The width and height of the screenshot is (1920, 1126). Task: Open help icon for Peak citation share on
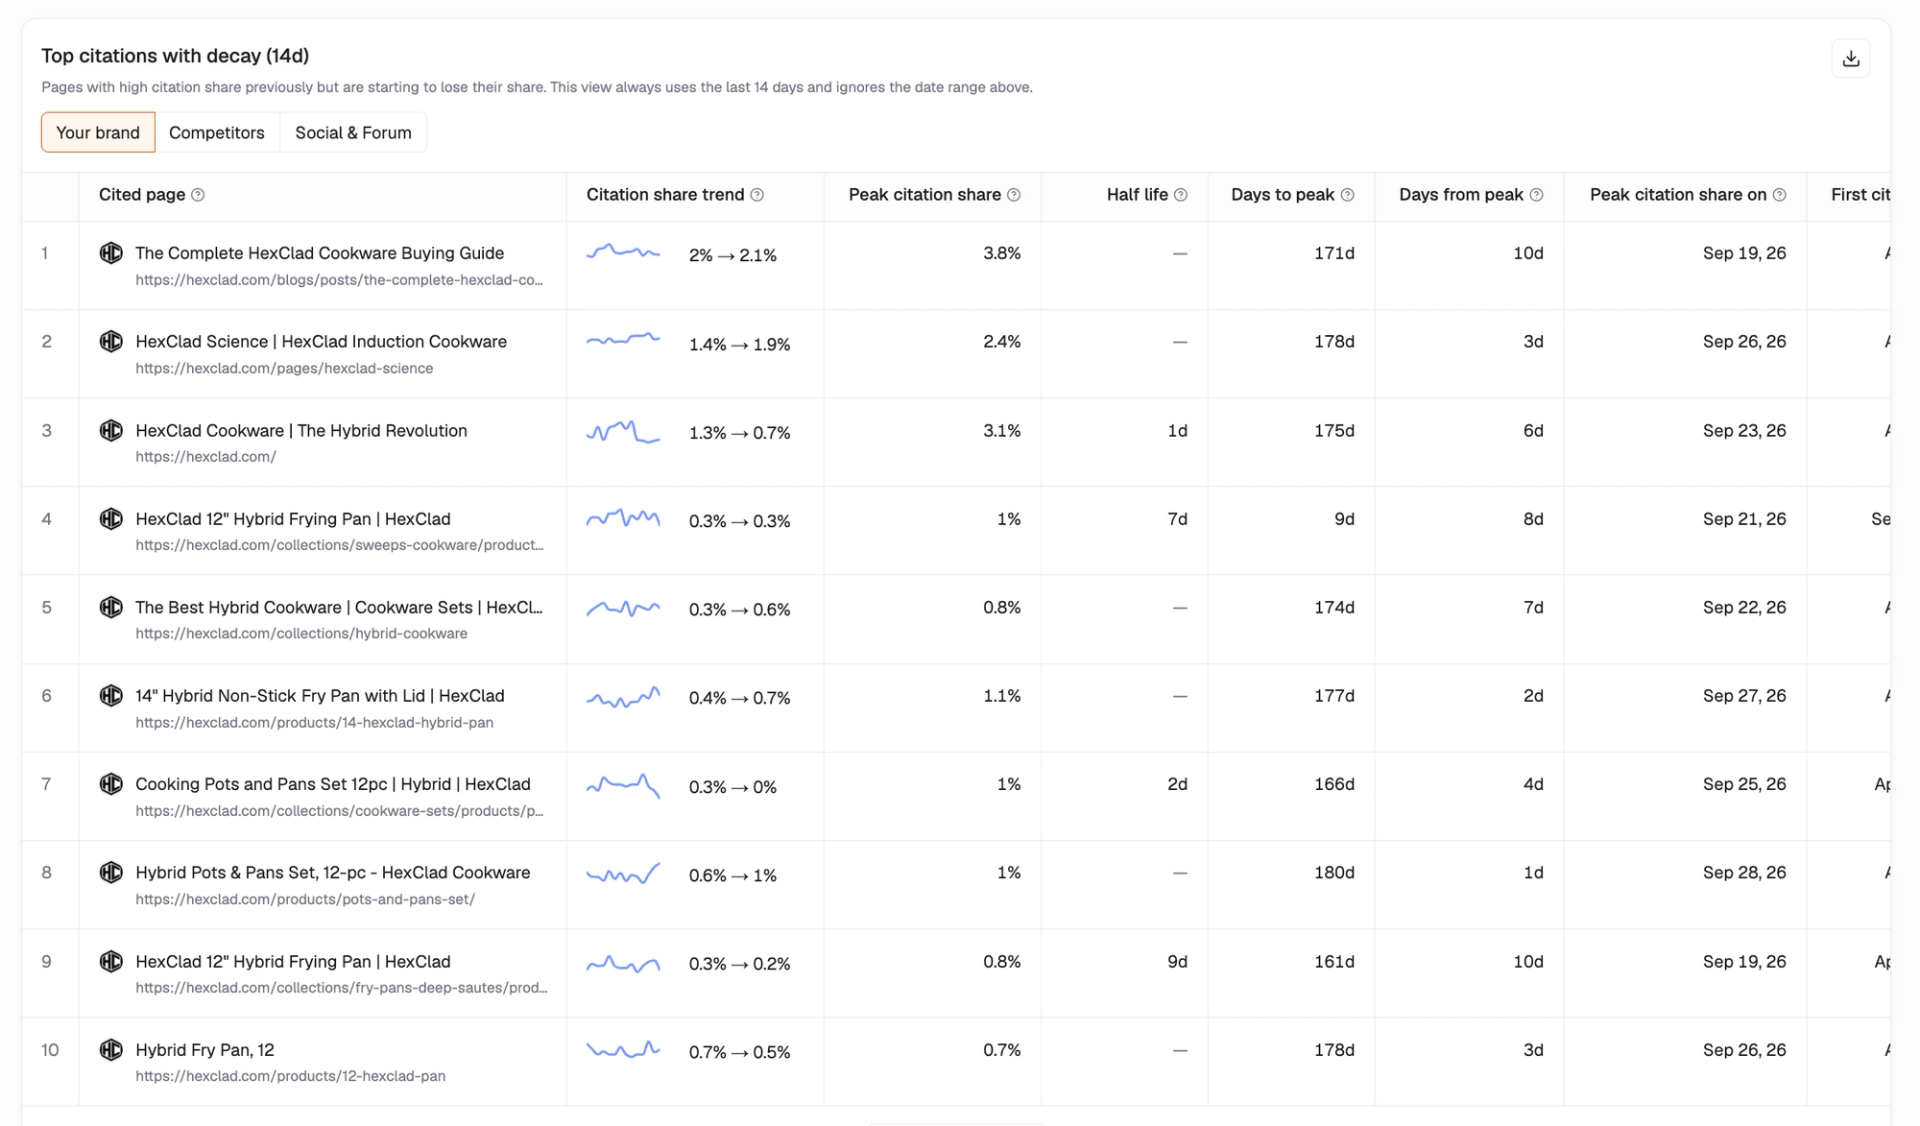[x=1779, y=195]
